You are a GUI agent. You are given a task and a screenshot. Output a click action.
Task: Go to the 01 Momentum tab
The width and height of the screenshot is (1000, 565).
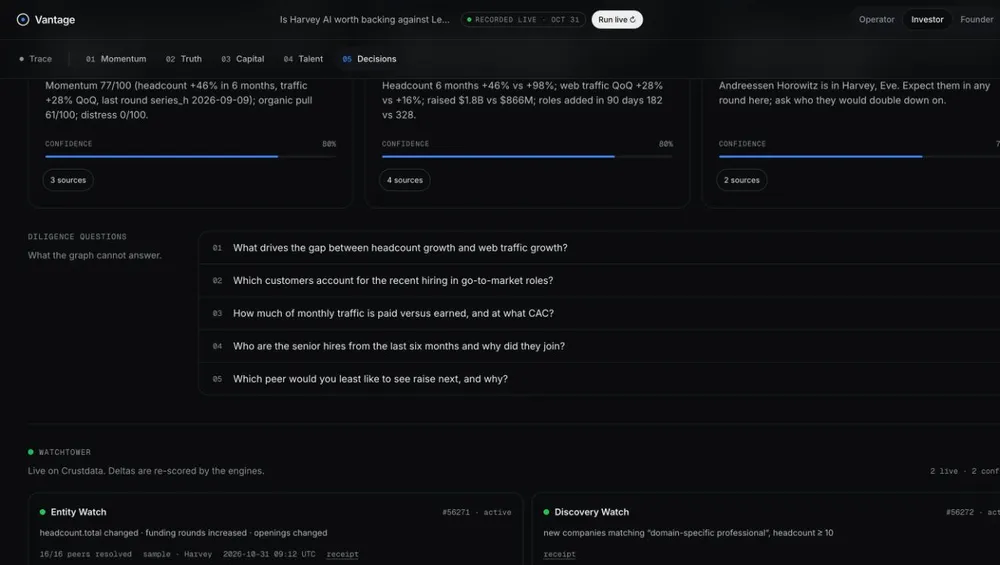(116, 59)
